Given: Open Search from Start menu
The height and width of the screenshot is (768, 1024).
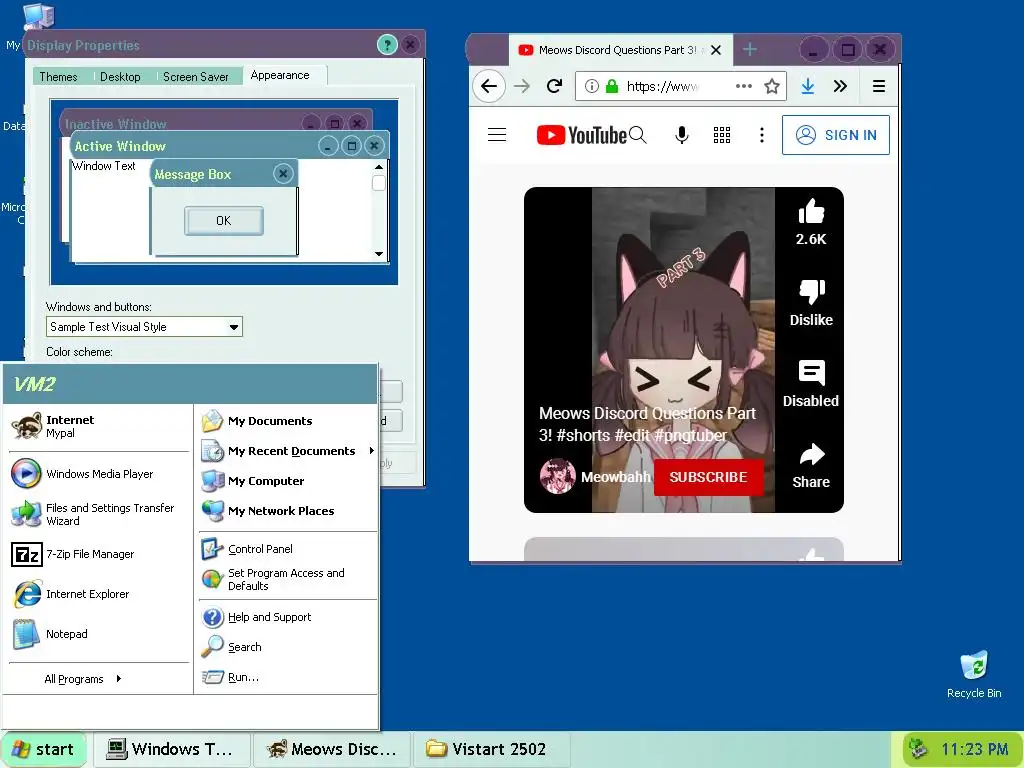Looking at the screenshot, I should pyautogui.click(x=287, y=647).
